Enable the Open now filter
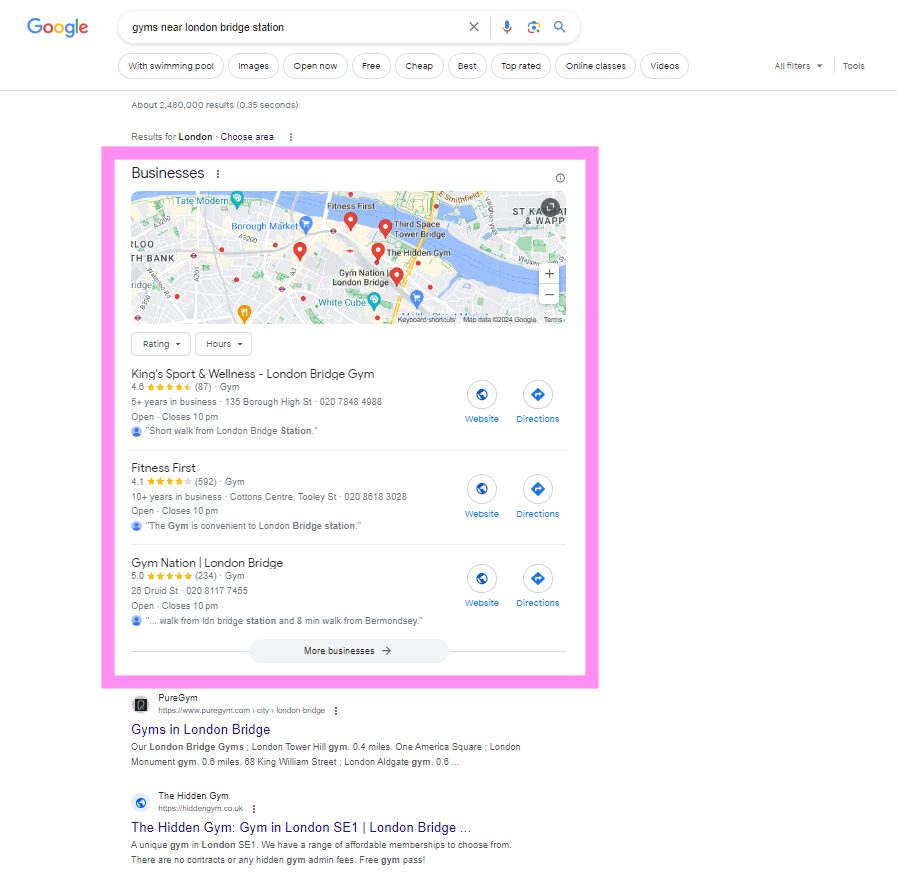The width and height of the screenshot is (897, 874). click(315, 66)
